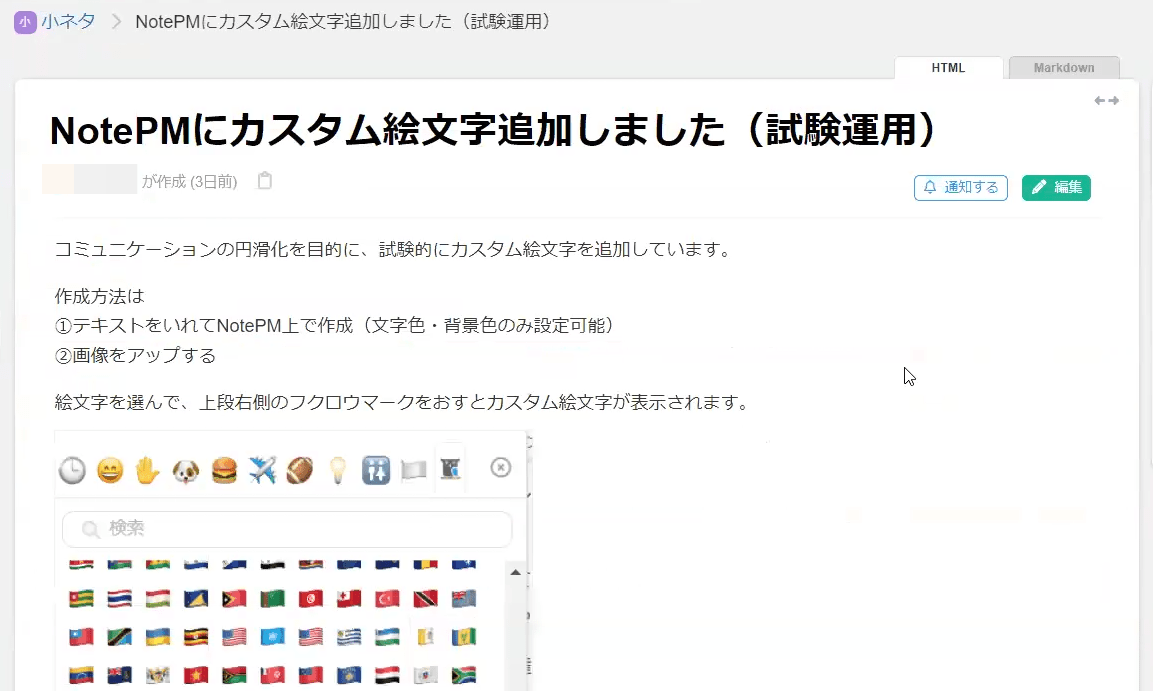Pick the Vanuatu flag emoji
1153x691 pixels.
[x=234, y=675]
